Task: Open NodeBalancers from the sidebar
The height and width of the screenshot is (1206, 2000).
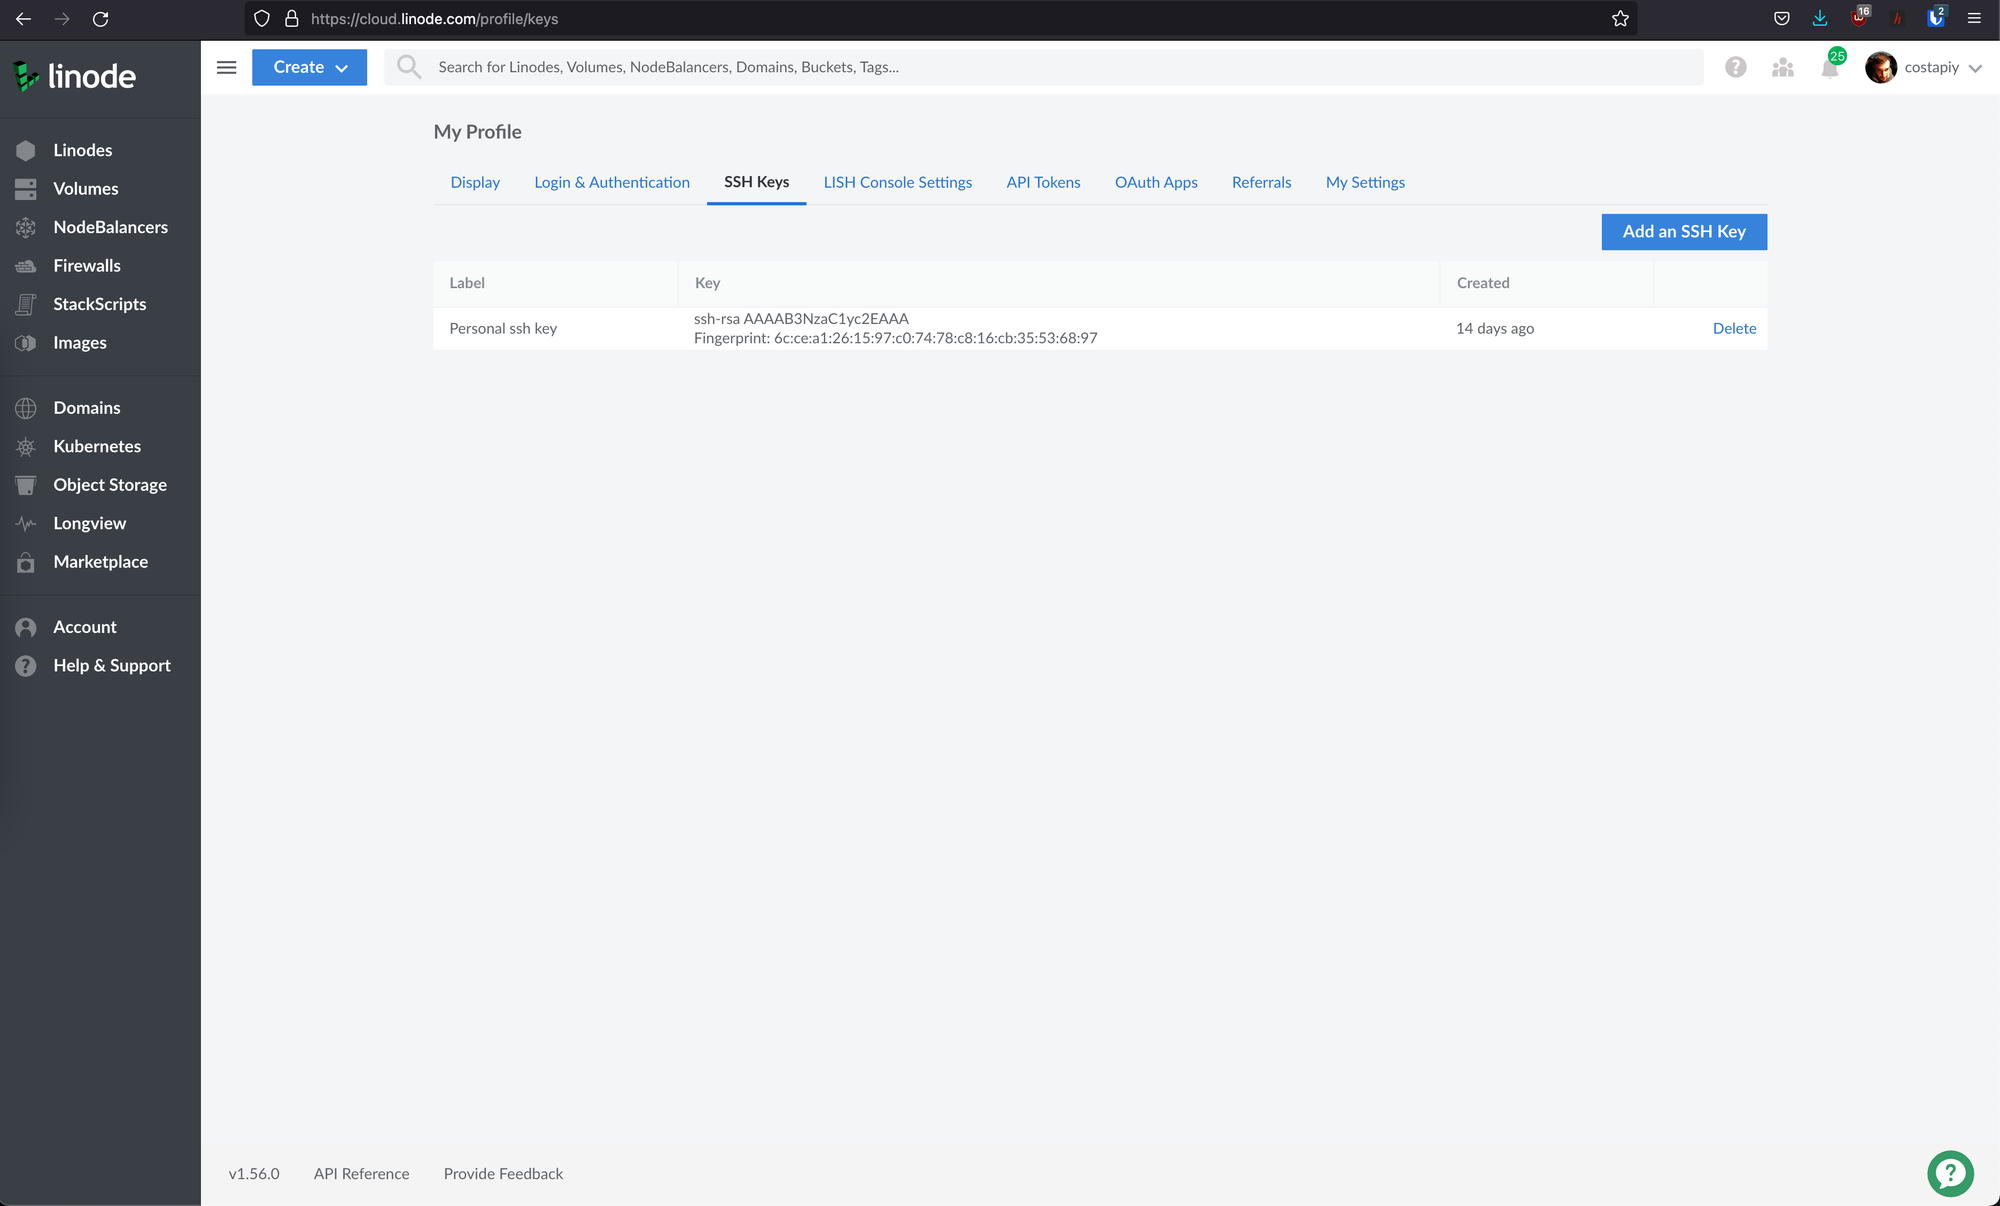Action: pyautogui.click(x=110, y=227)
